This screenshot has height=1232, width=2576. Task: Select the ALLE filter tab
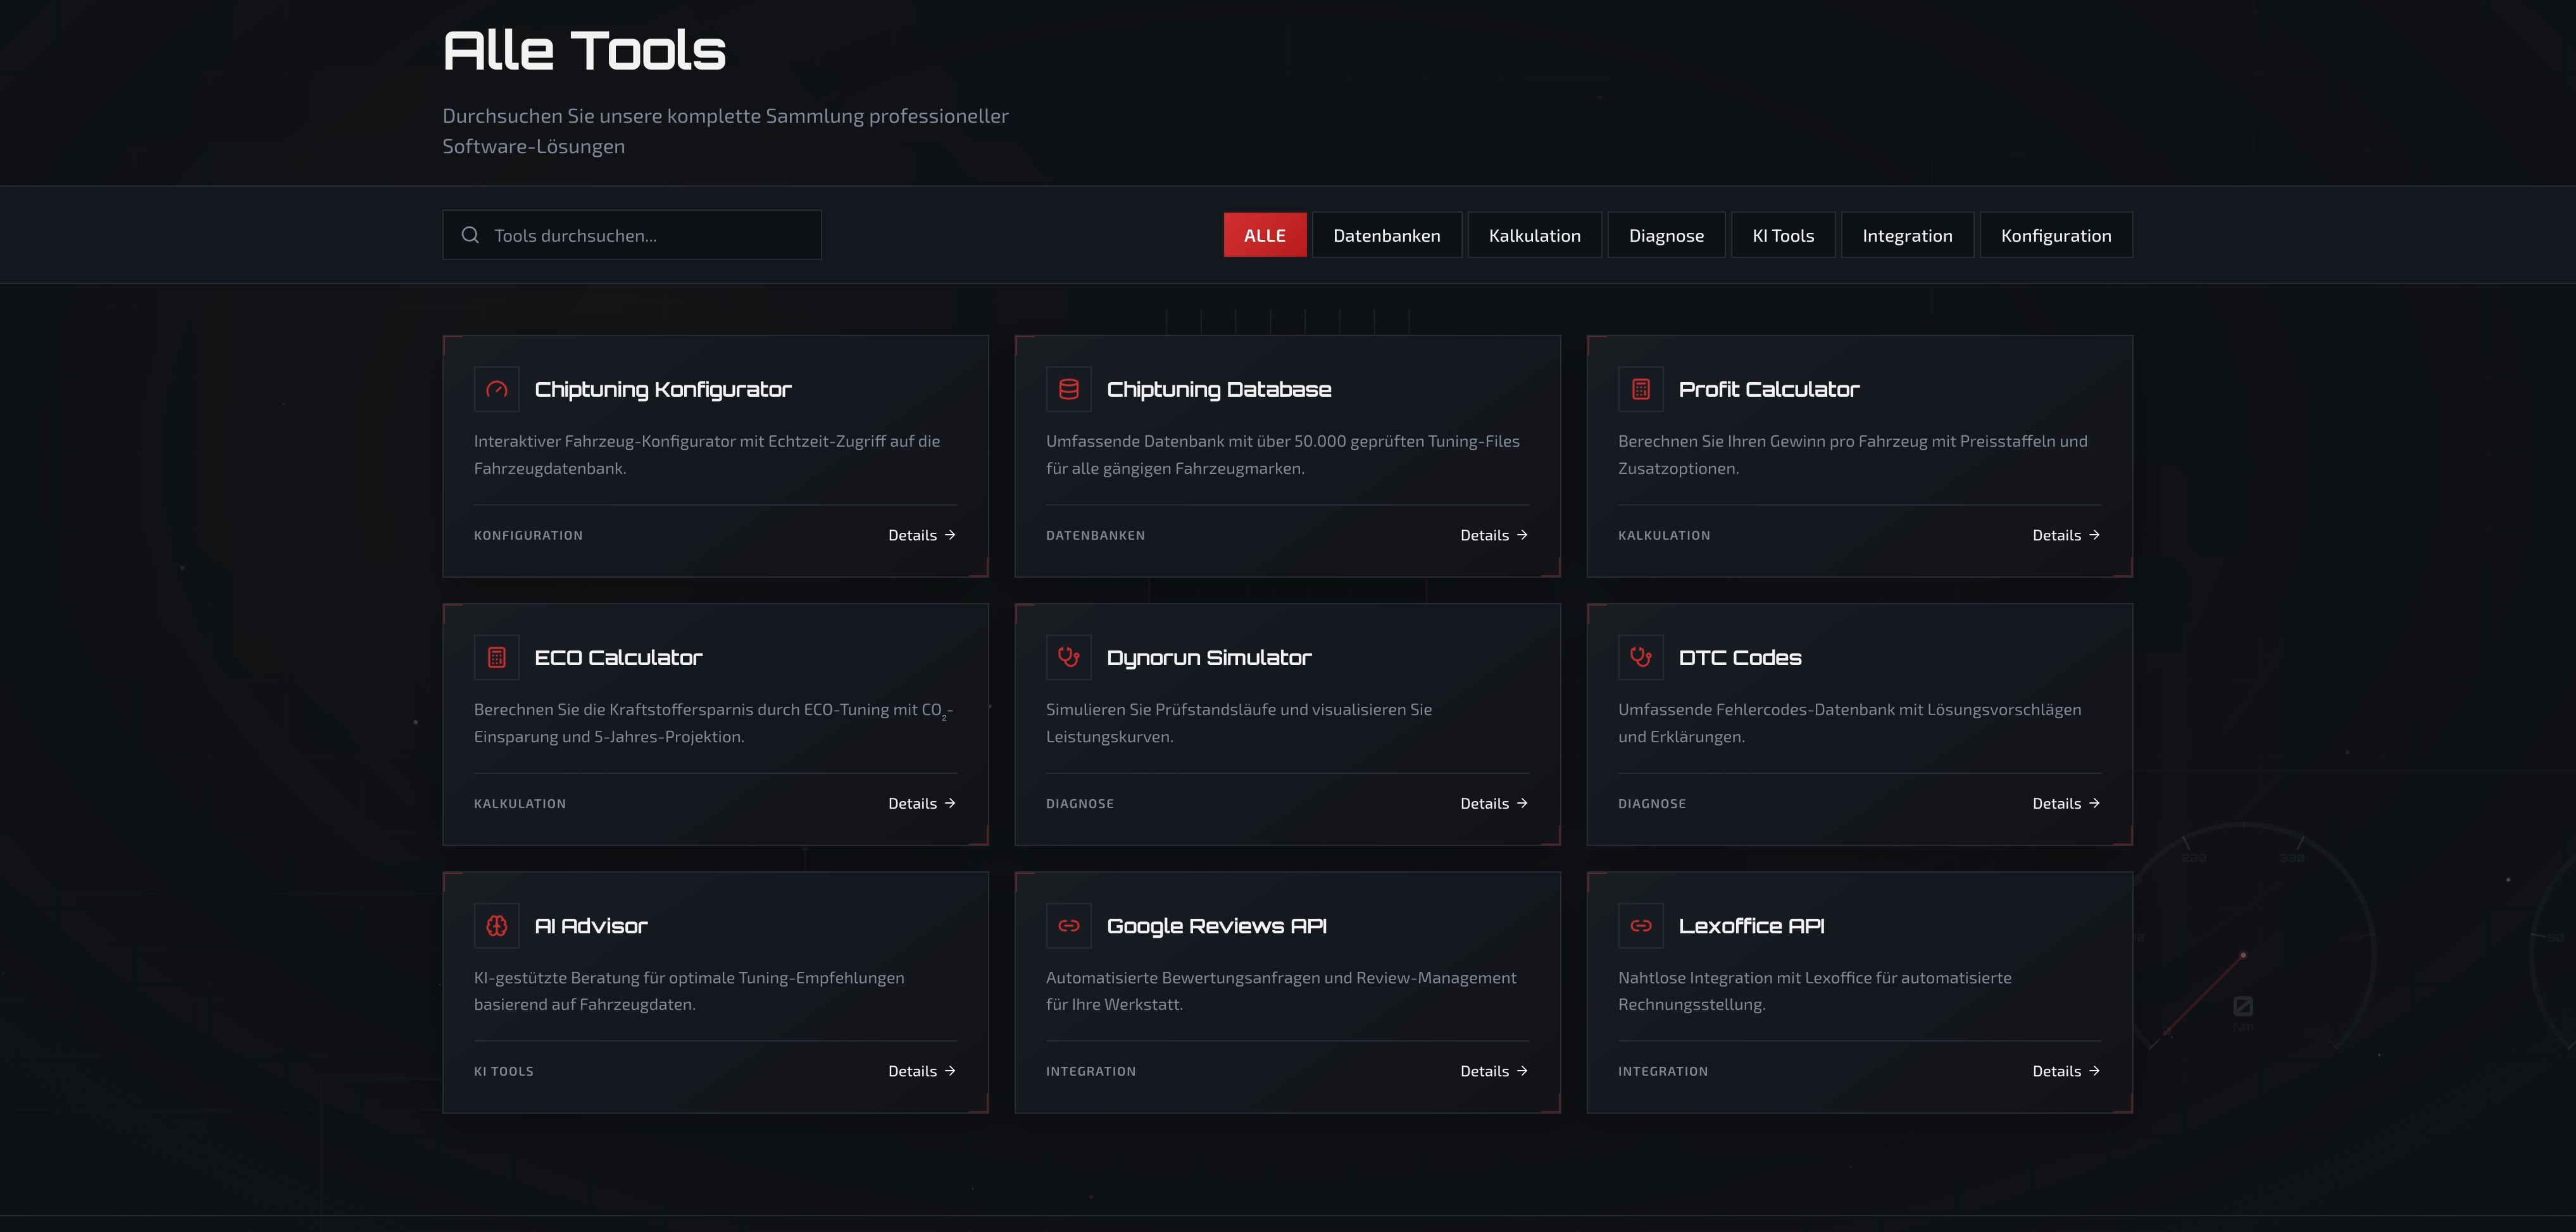coord(1265,235)
